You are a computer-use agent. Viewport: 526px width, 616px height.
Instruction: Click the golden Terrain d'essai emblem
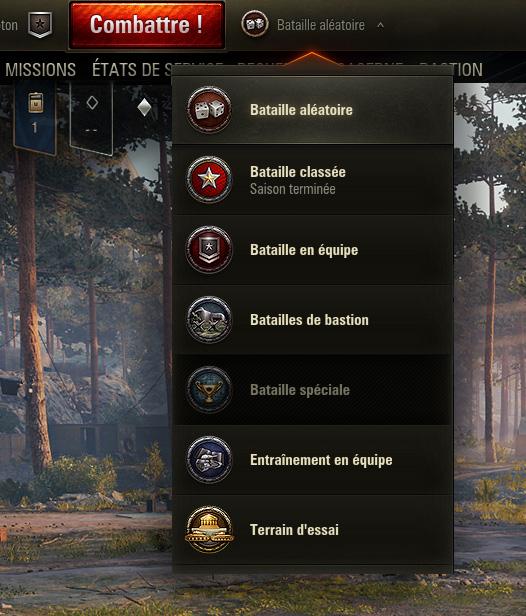click(209, 530)
